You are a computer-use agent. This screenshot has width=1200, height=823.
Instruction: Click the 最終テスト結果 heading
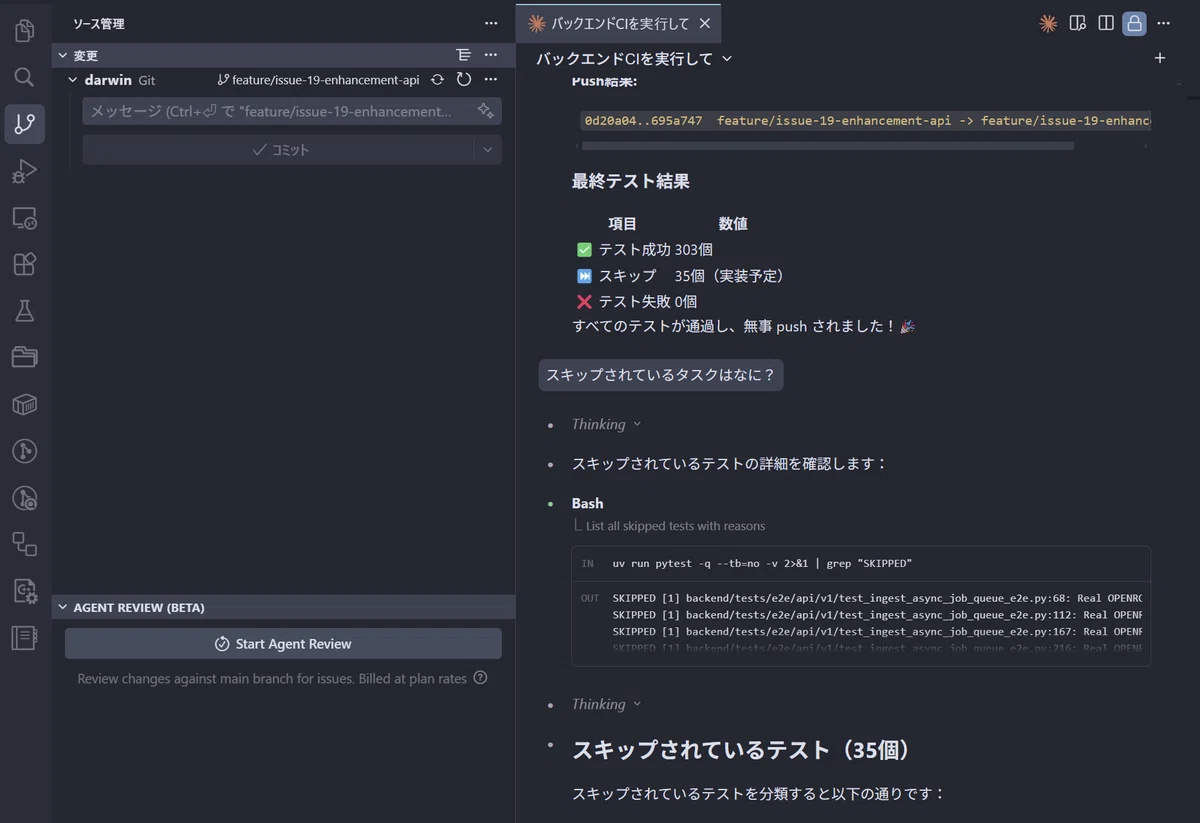coord(630,181)
